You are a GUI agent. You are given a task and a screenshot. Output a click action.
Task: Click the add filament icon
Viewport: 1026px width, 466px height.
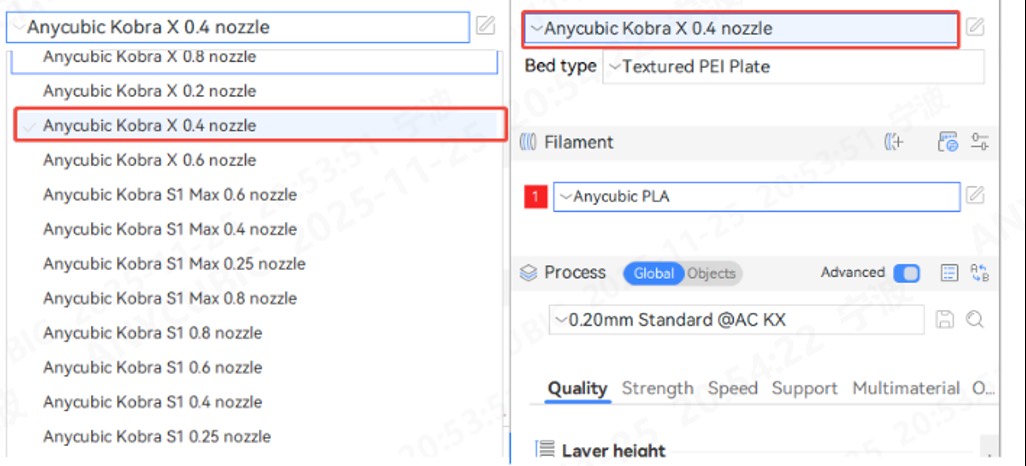point(894,142)
